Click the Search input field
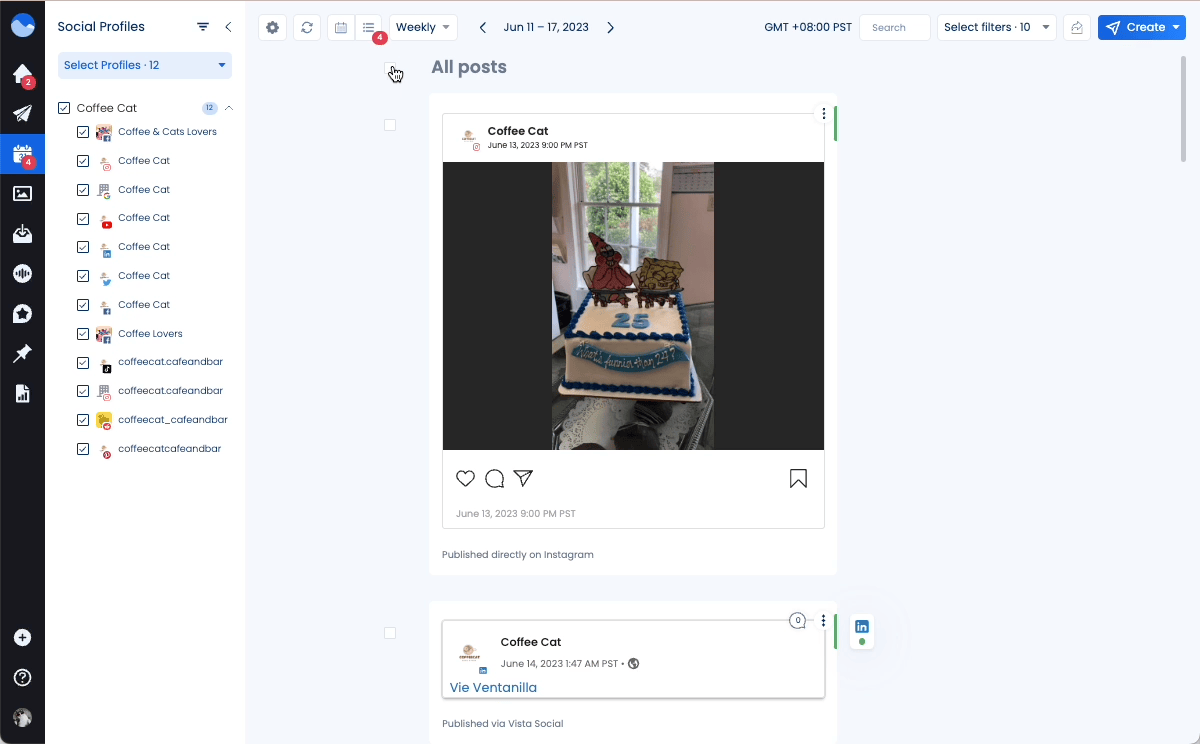The image size is (1200, 744). [895, 27]
